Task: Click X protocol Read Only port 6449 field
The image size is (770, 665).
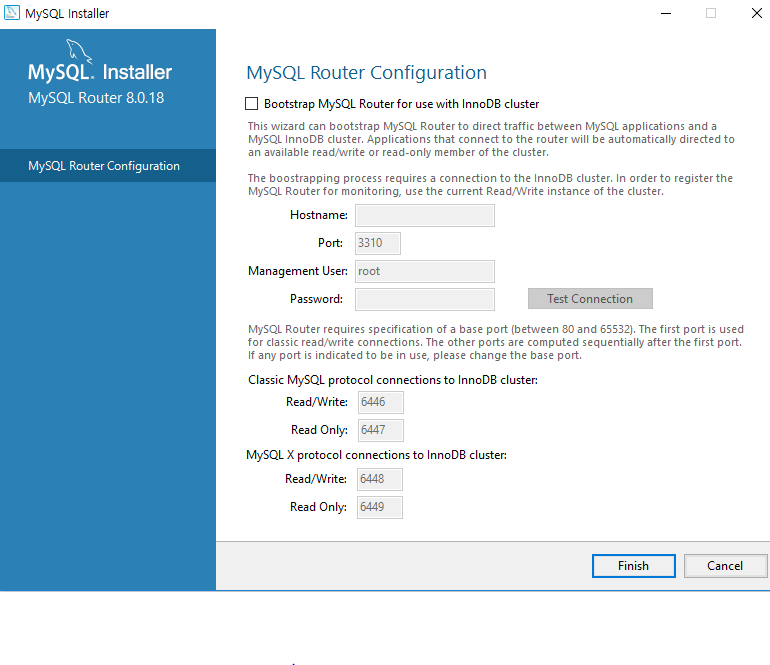Action: coord(380,507)
